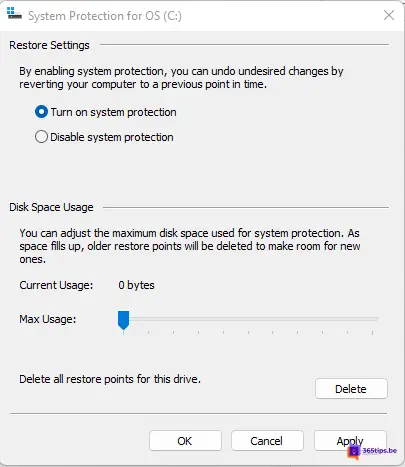The width and height of the screenshot is (405, 467).
Task: Select the Turn on system protection radio button
Action: pyautogui.click(x=41, y=112)
